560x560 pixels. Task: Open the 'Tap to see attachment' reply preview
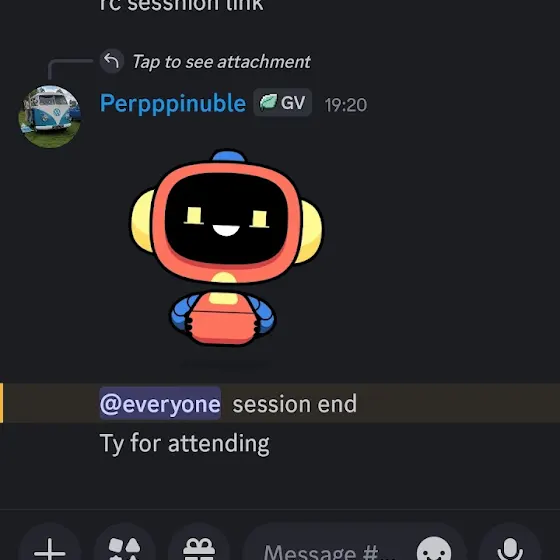[221, 61]
